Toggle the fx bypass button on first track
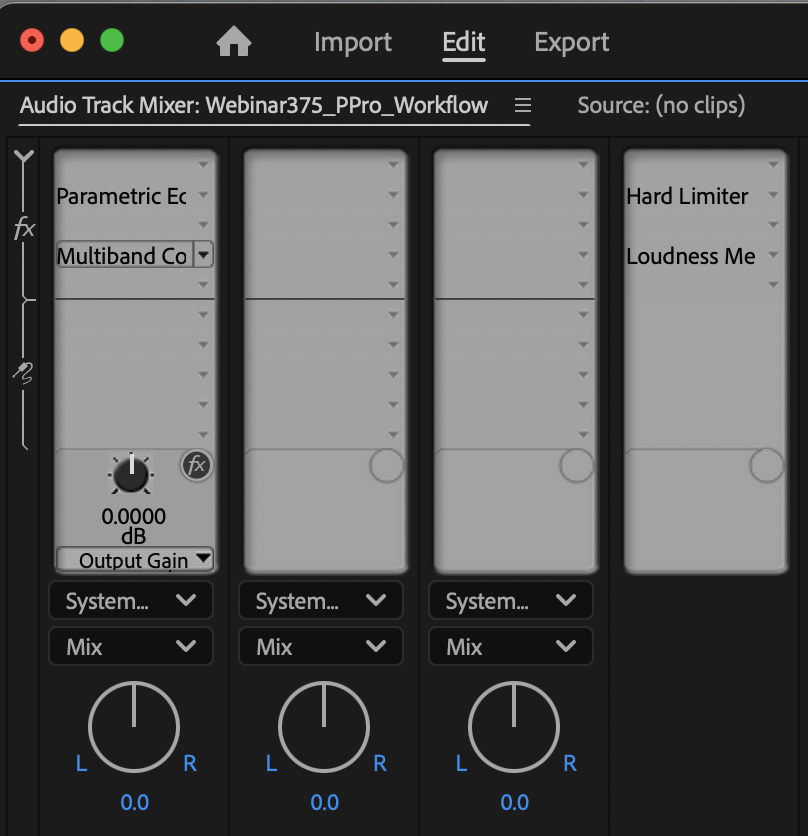This screenshot has height=836, width=808. point(197,465)
